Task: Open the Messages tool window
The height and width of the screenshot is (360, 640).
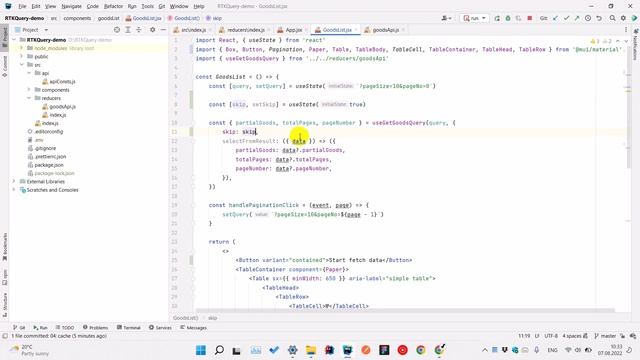Action: pyautogui.click(x=194, y=327)
